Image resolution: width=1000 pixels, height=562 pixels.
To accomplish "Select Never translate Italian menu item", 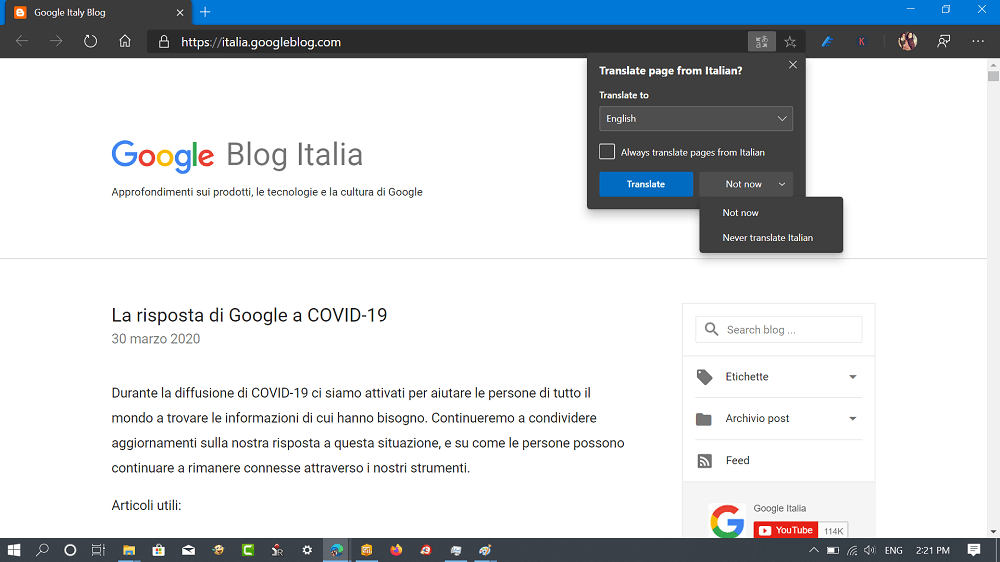I will pos(771,238).
